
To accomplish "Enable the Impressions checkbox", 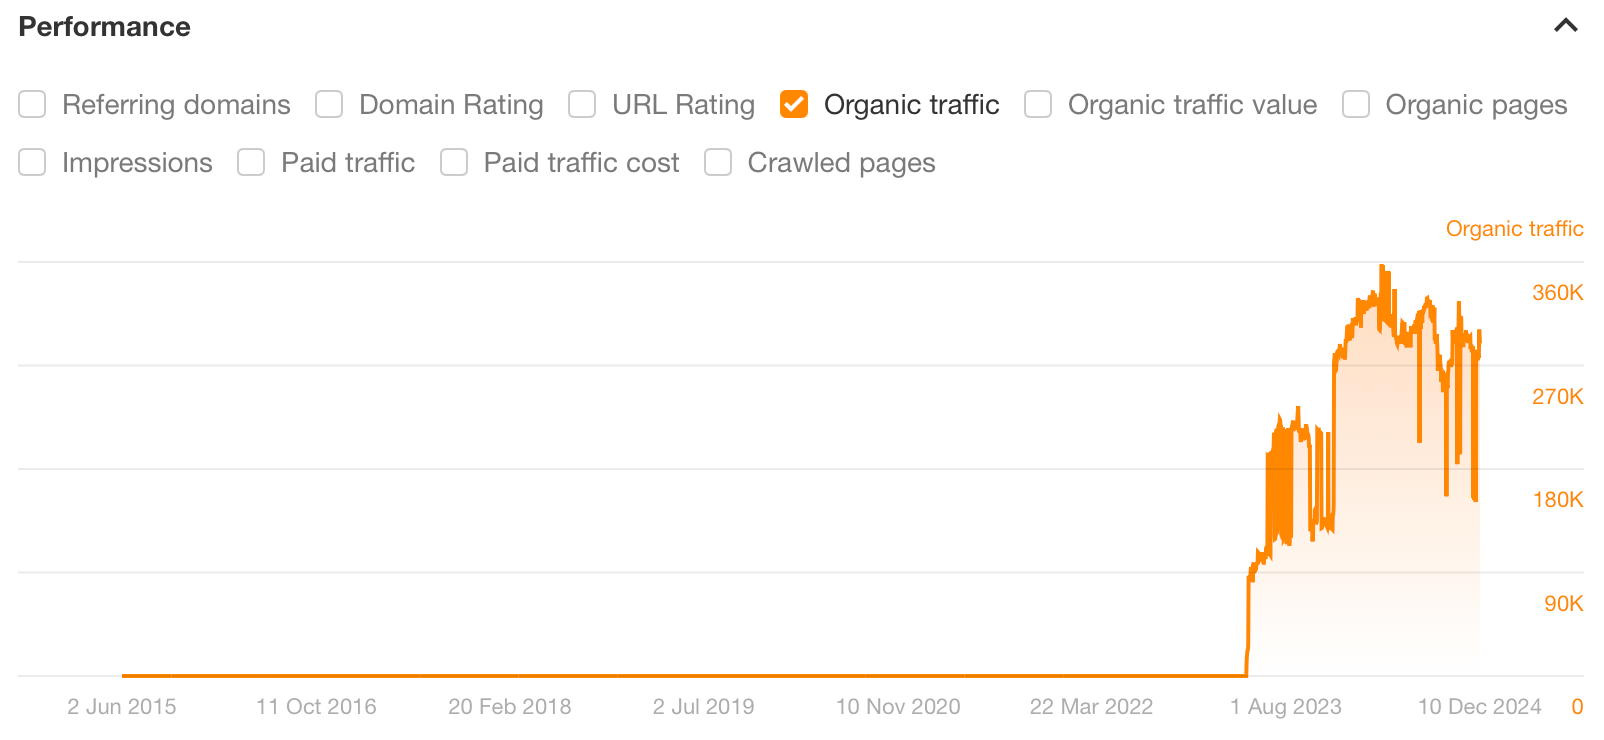I will [32, 162].
